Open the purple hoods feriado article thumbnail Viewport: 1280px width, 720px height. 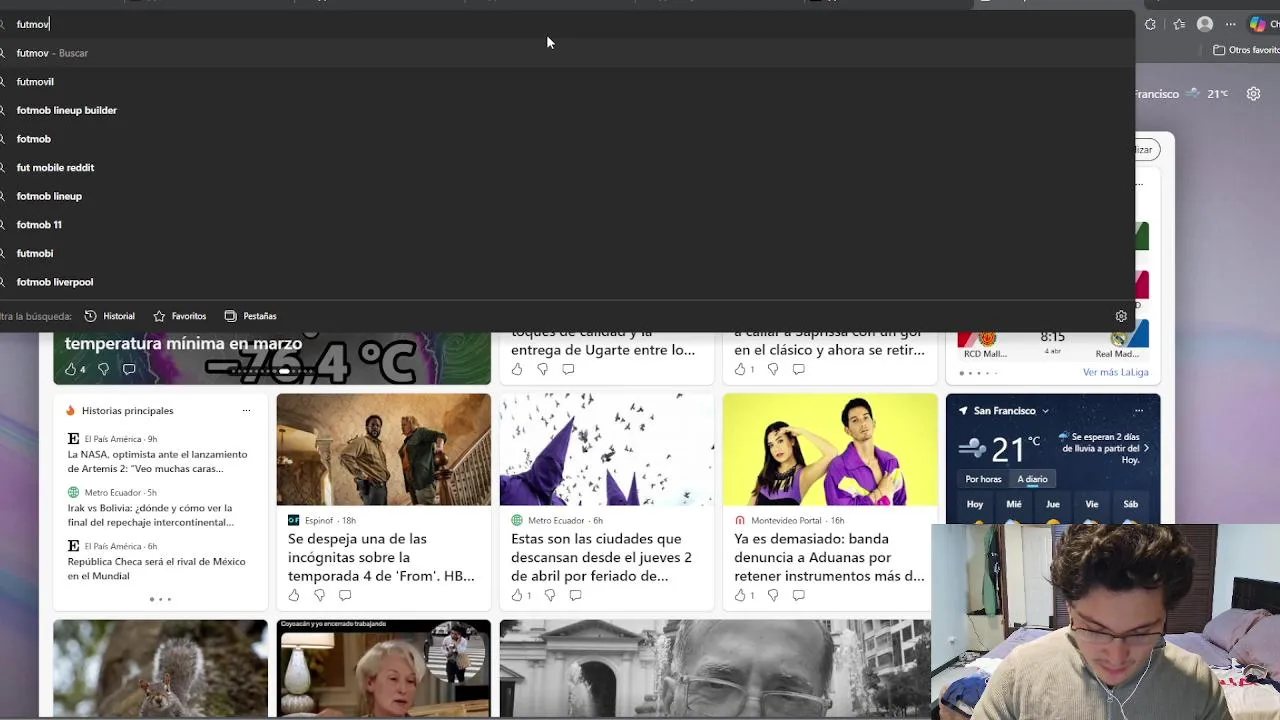point(607,450)
